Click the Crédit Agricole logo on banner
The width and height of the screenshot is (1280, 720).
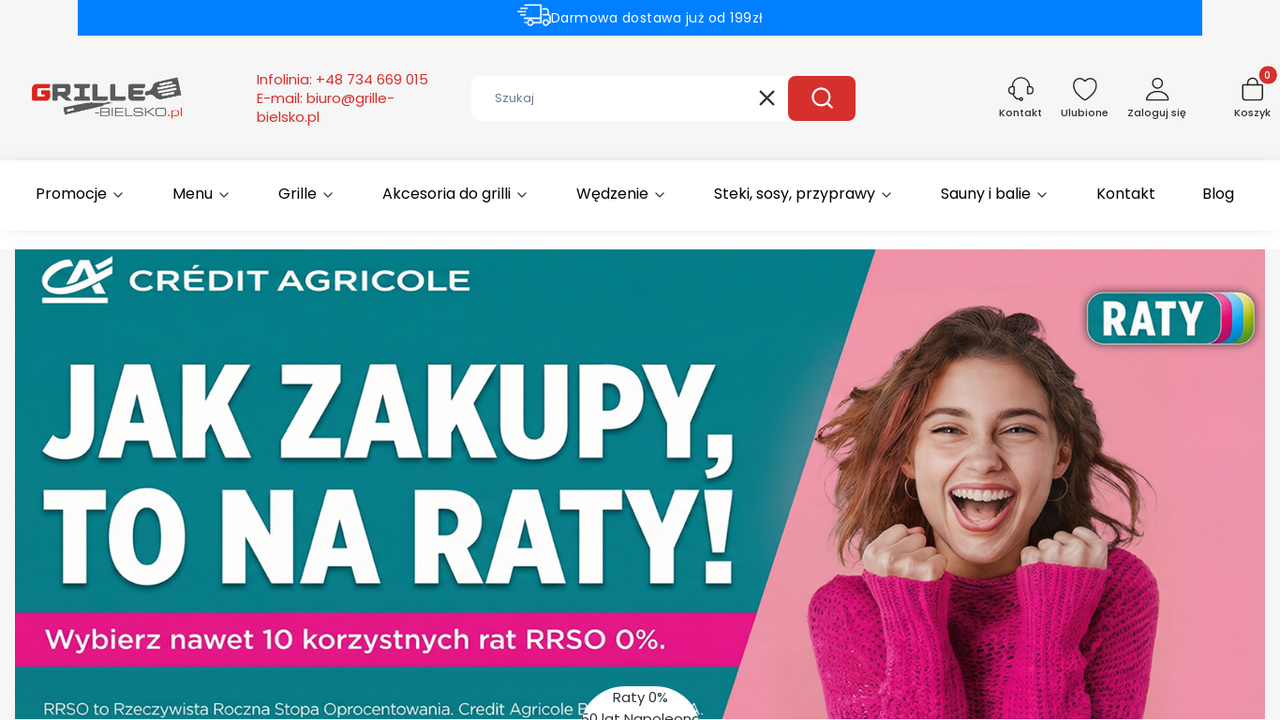pyautogui.click(x=256, y=280)
